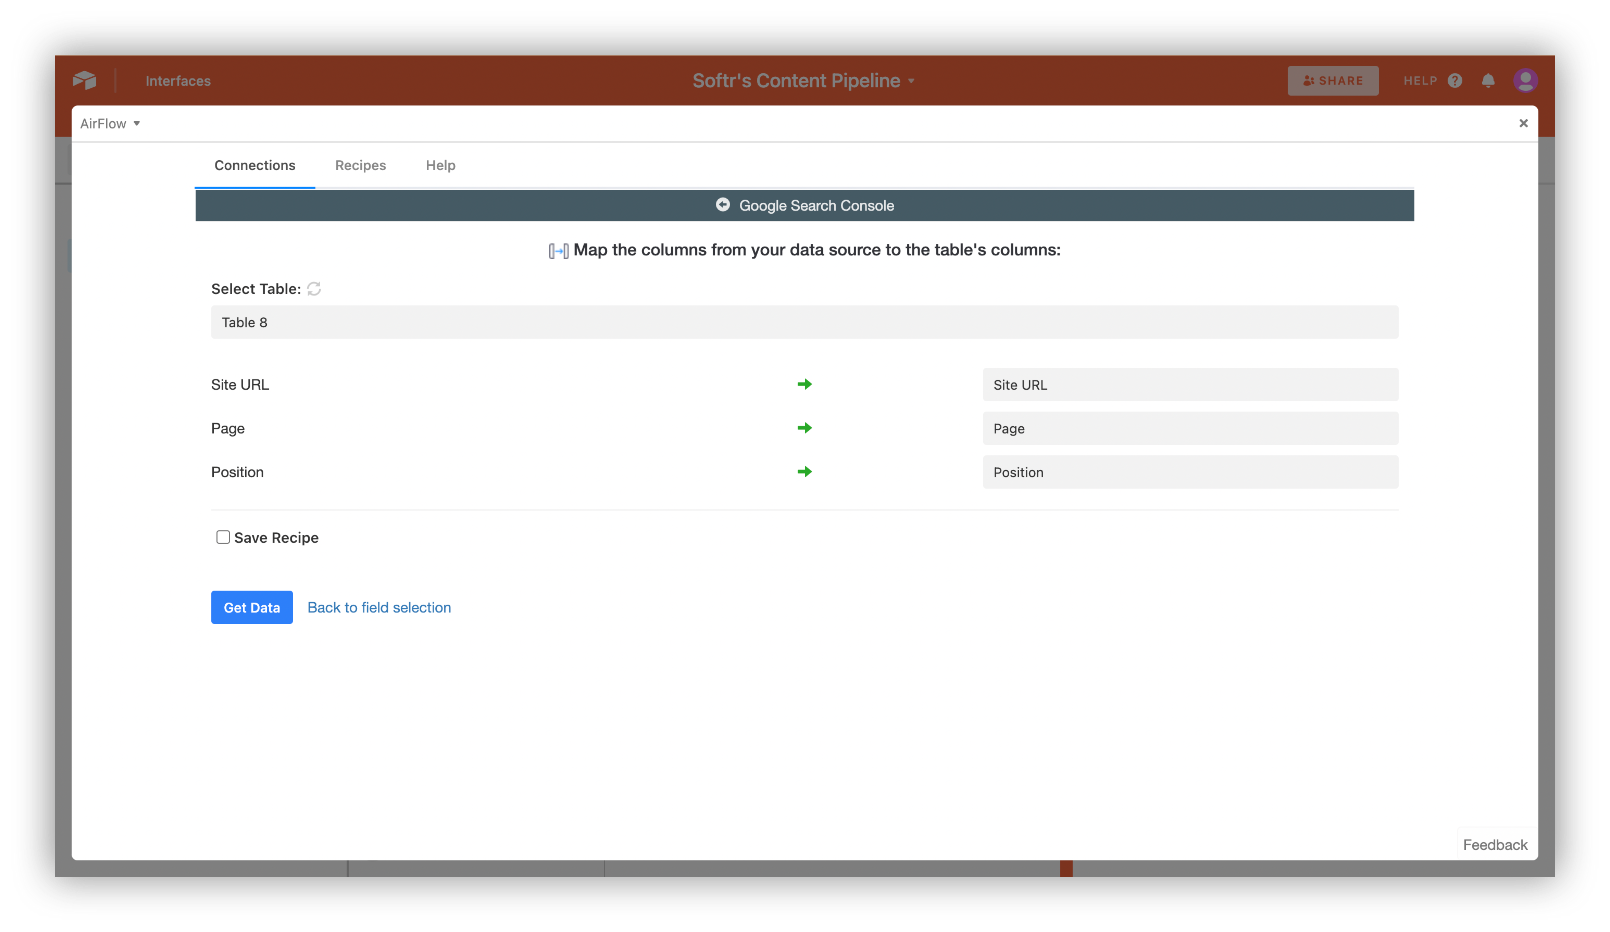Click the Save Recipe label text
The width and height of the screenshot is (1610, 932).
coord(276,538)
